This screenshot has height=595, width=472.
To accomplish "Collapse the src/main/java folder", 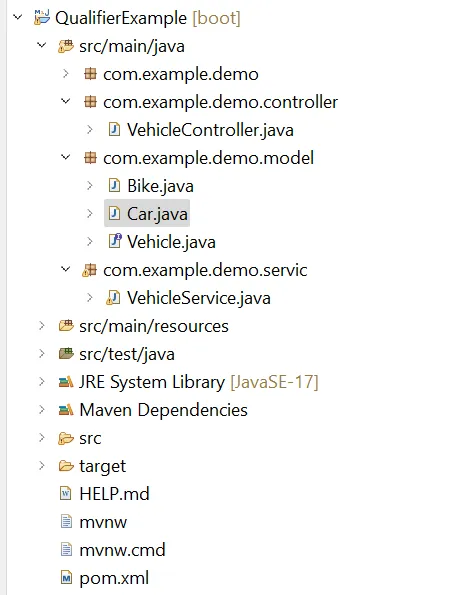I will click(x=41, y=46).
